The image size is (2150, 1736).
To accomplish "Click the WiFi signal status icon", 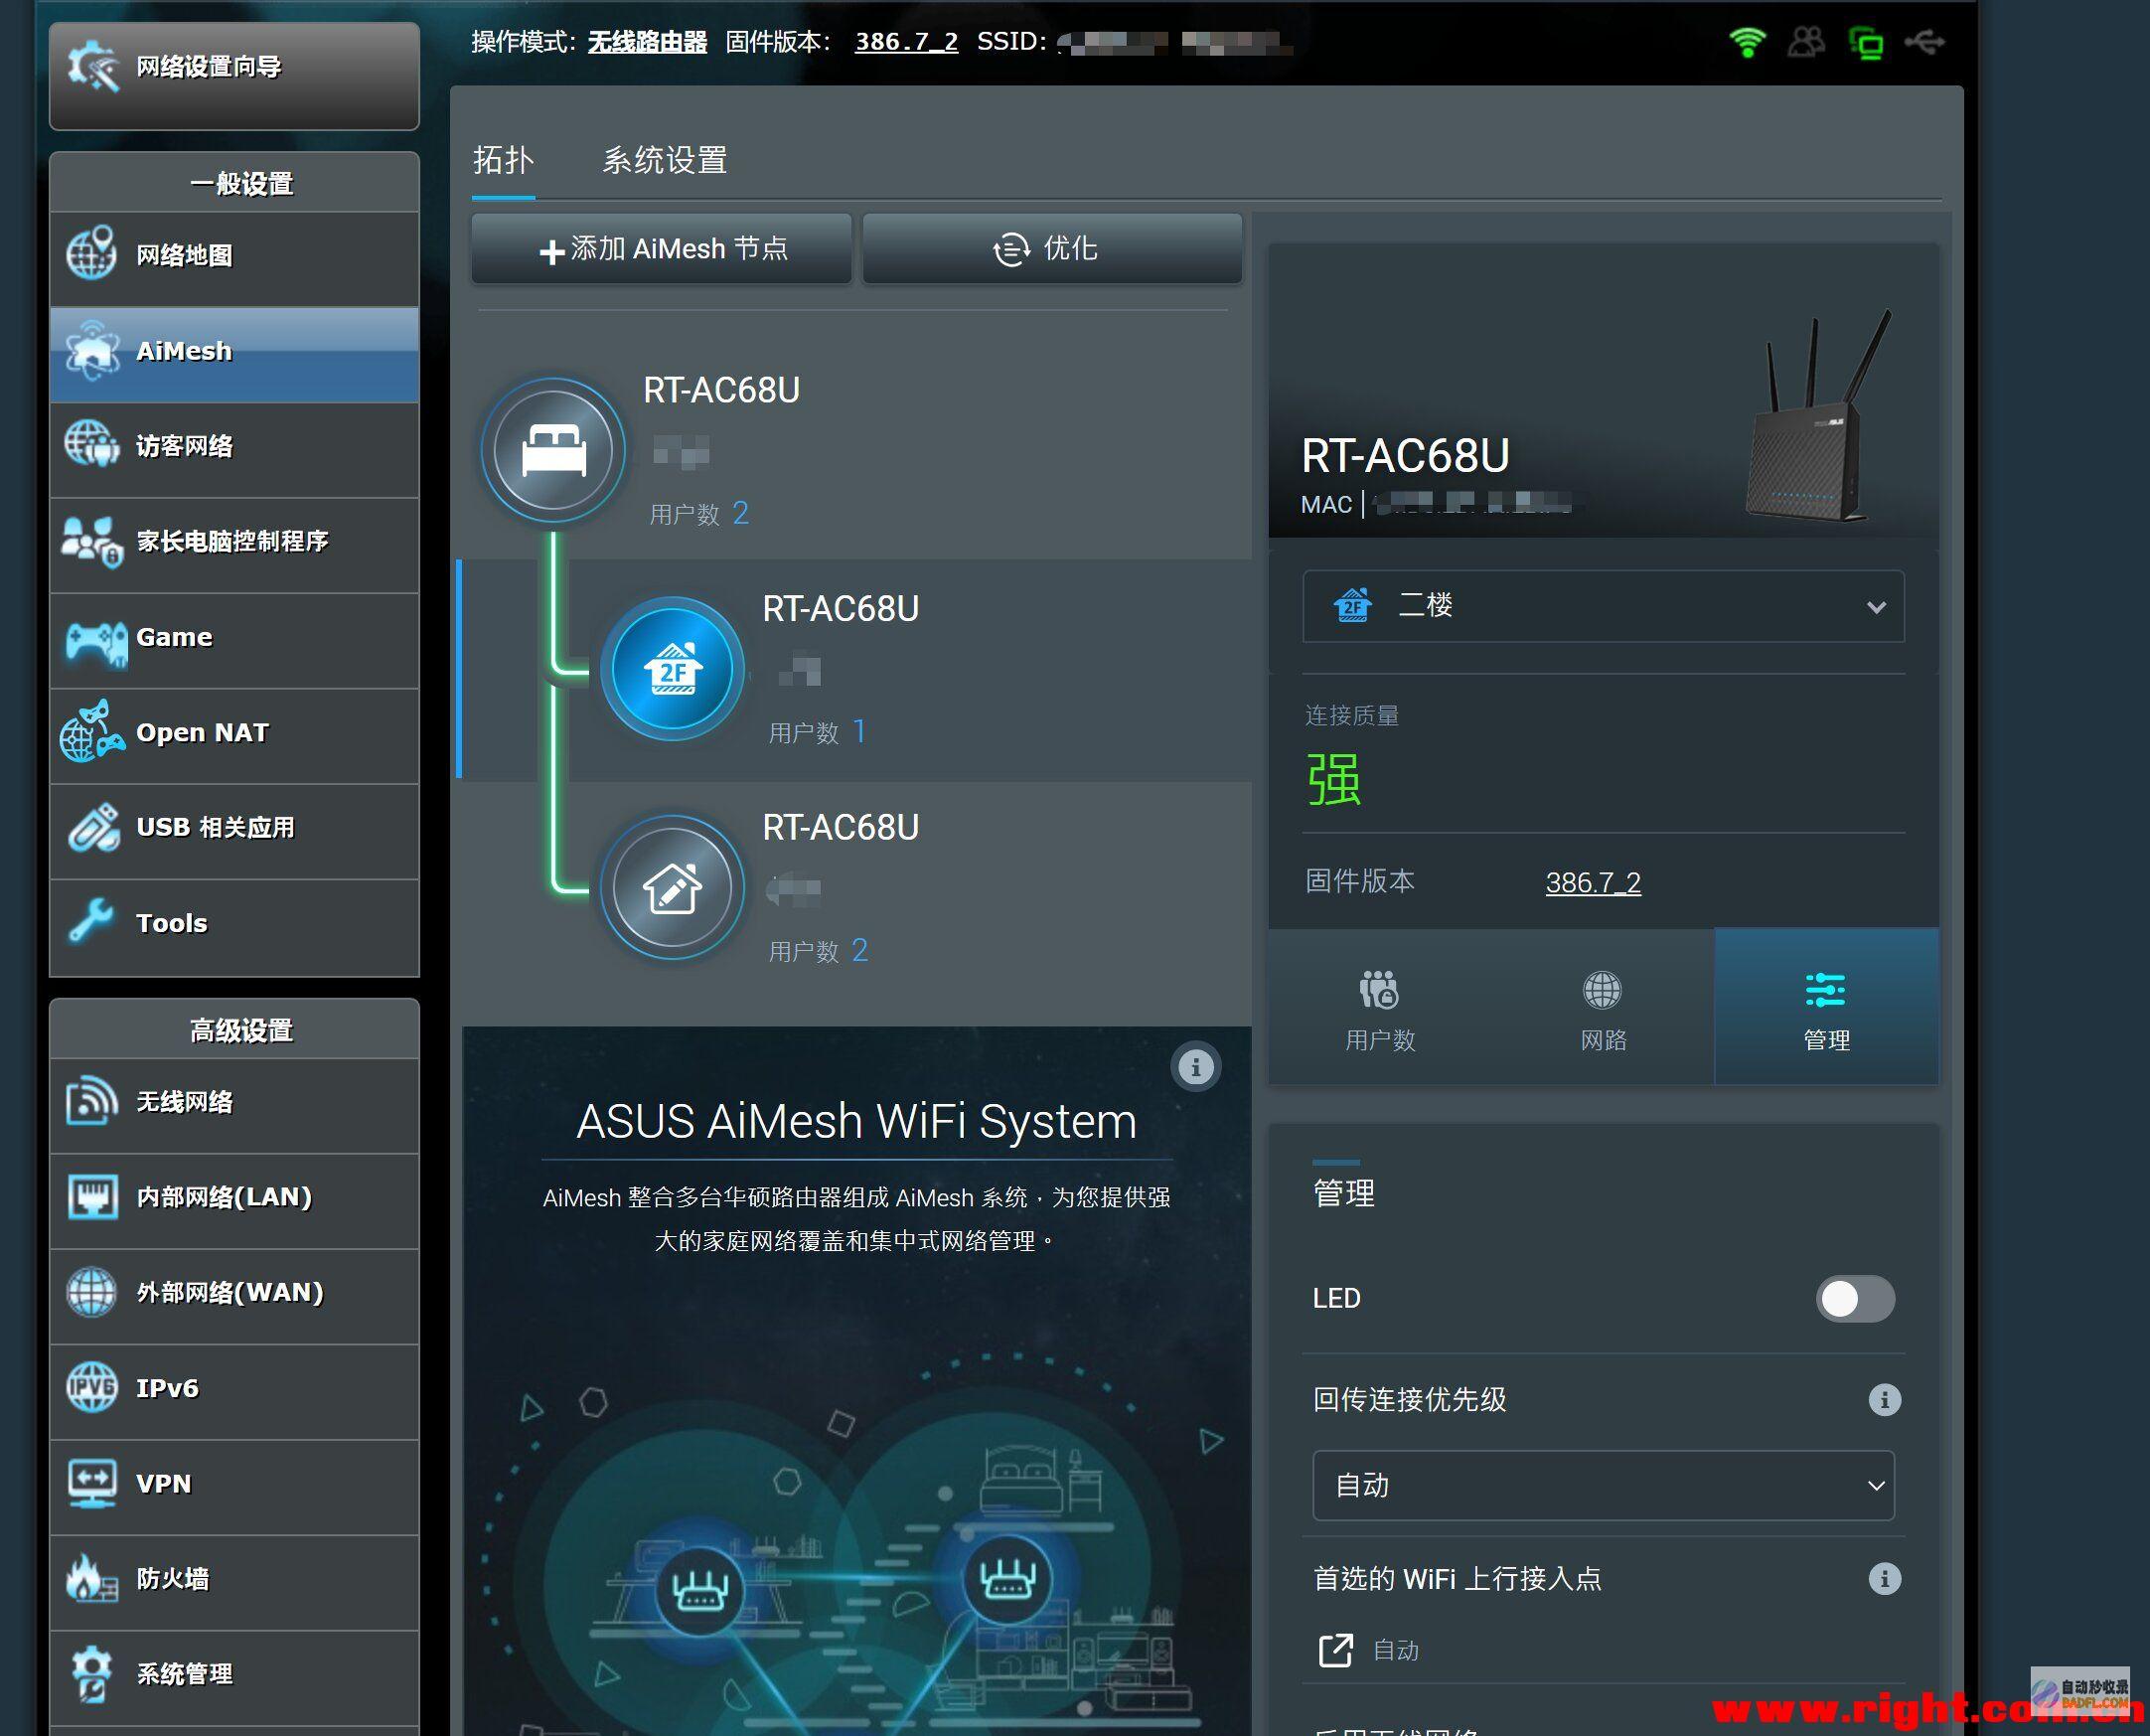I will coord(1747,42).
